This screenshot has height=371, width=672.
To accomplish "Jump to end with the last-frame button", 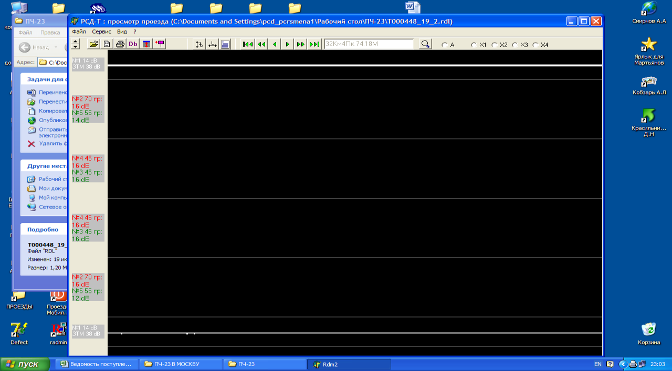I will pyautogui.click(x=314, y=44).
